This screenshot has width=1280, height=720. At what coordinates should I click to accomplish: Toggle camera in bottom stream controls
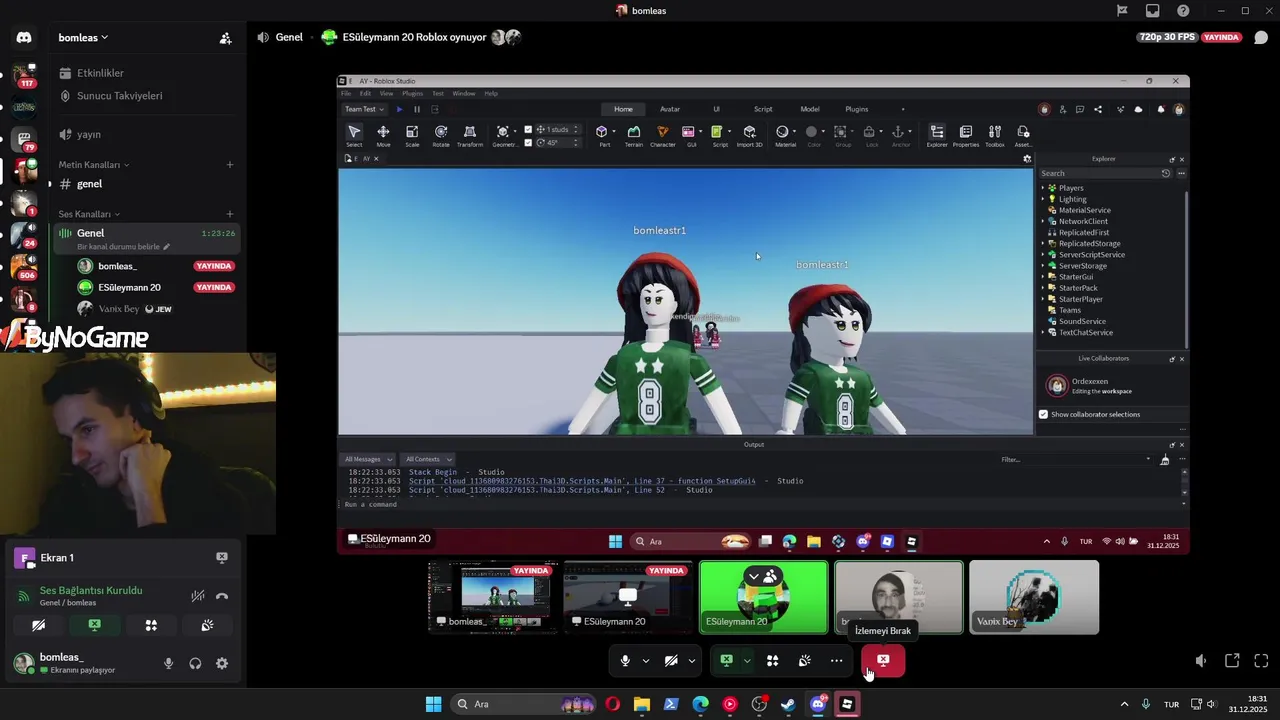[671, 661]
